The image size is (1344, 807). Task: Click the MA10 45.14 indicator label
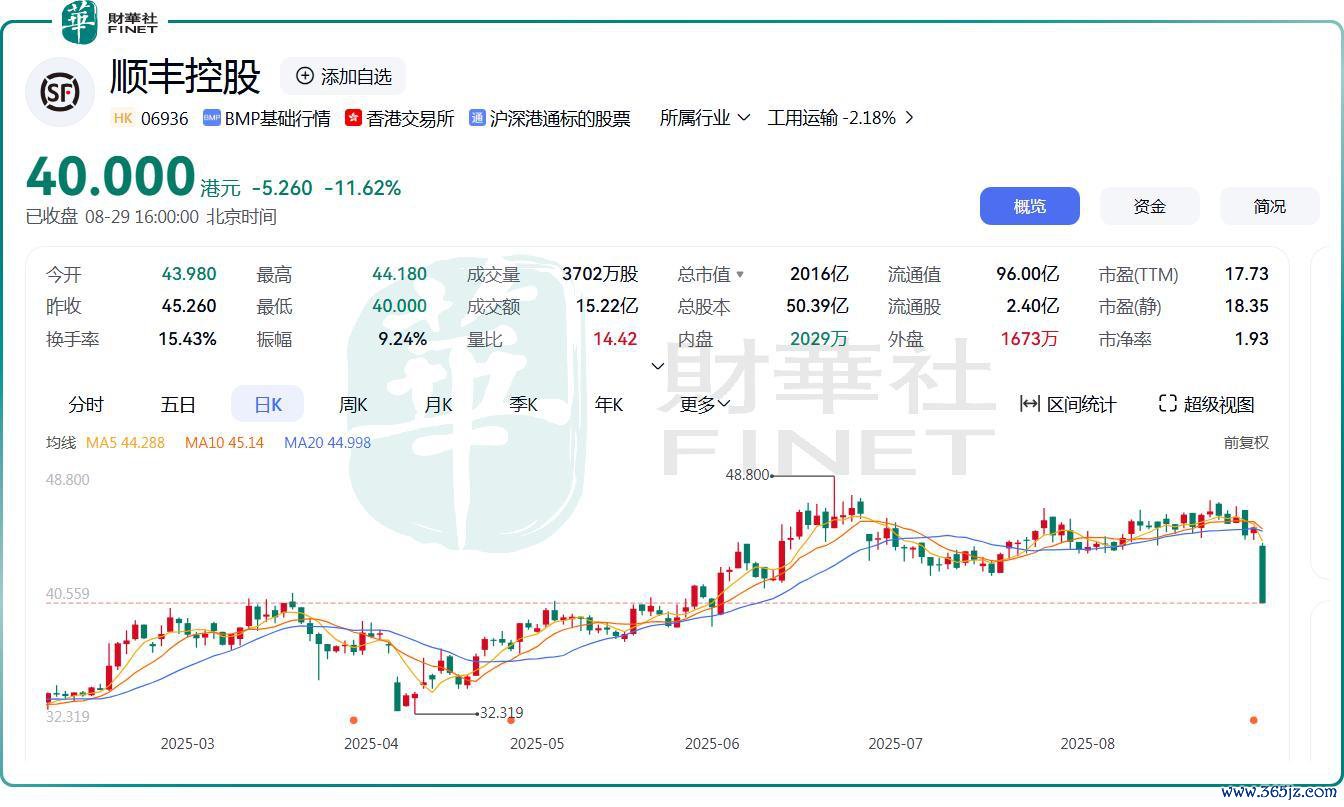coord(224,442)
